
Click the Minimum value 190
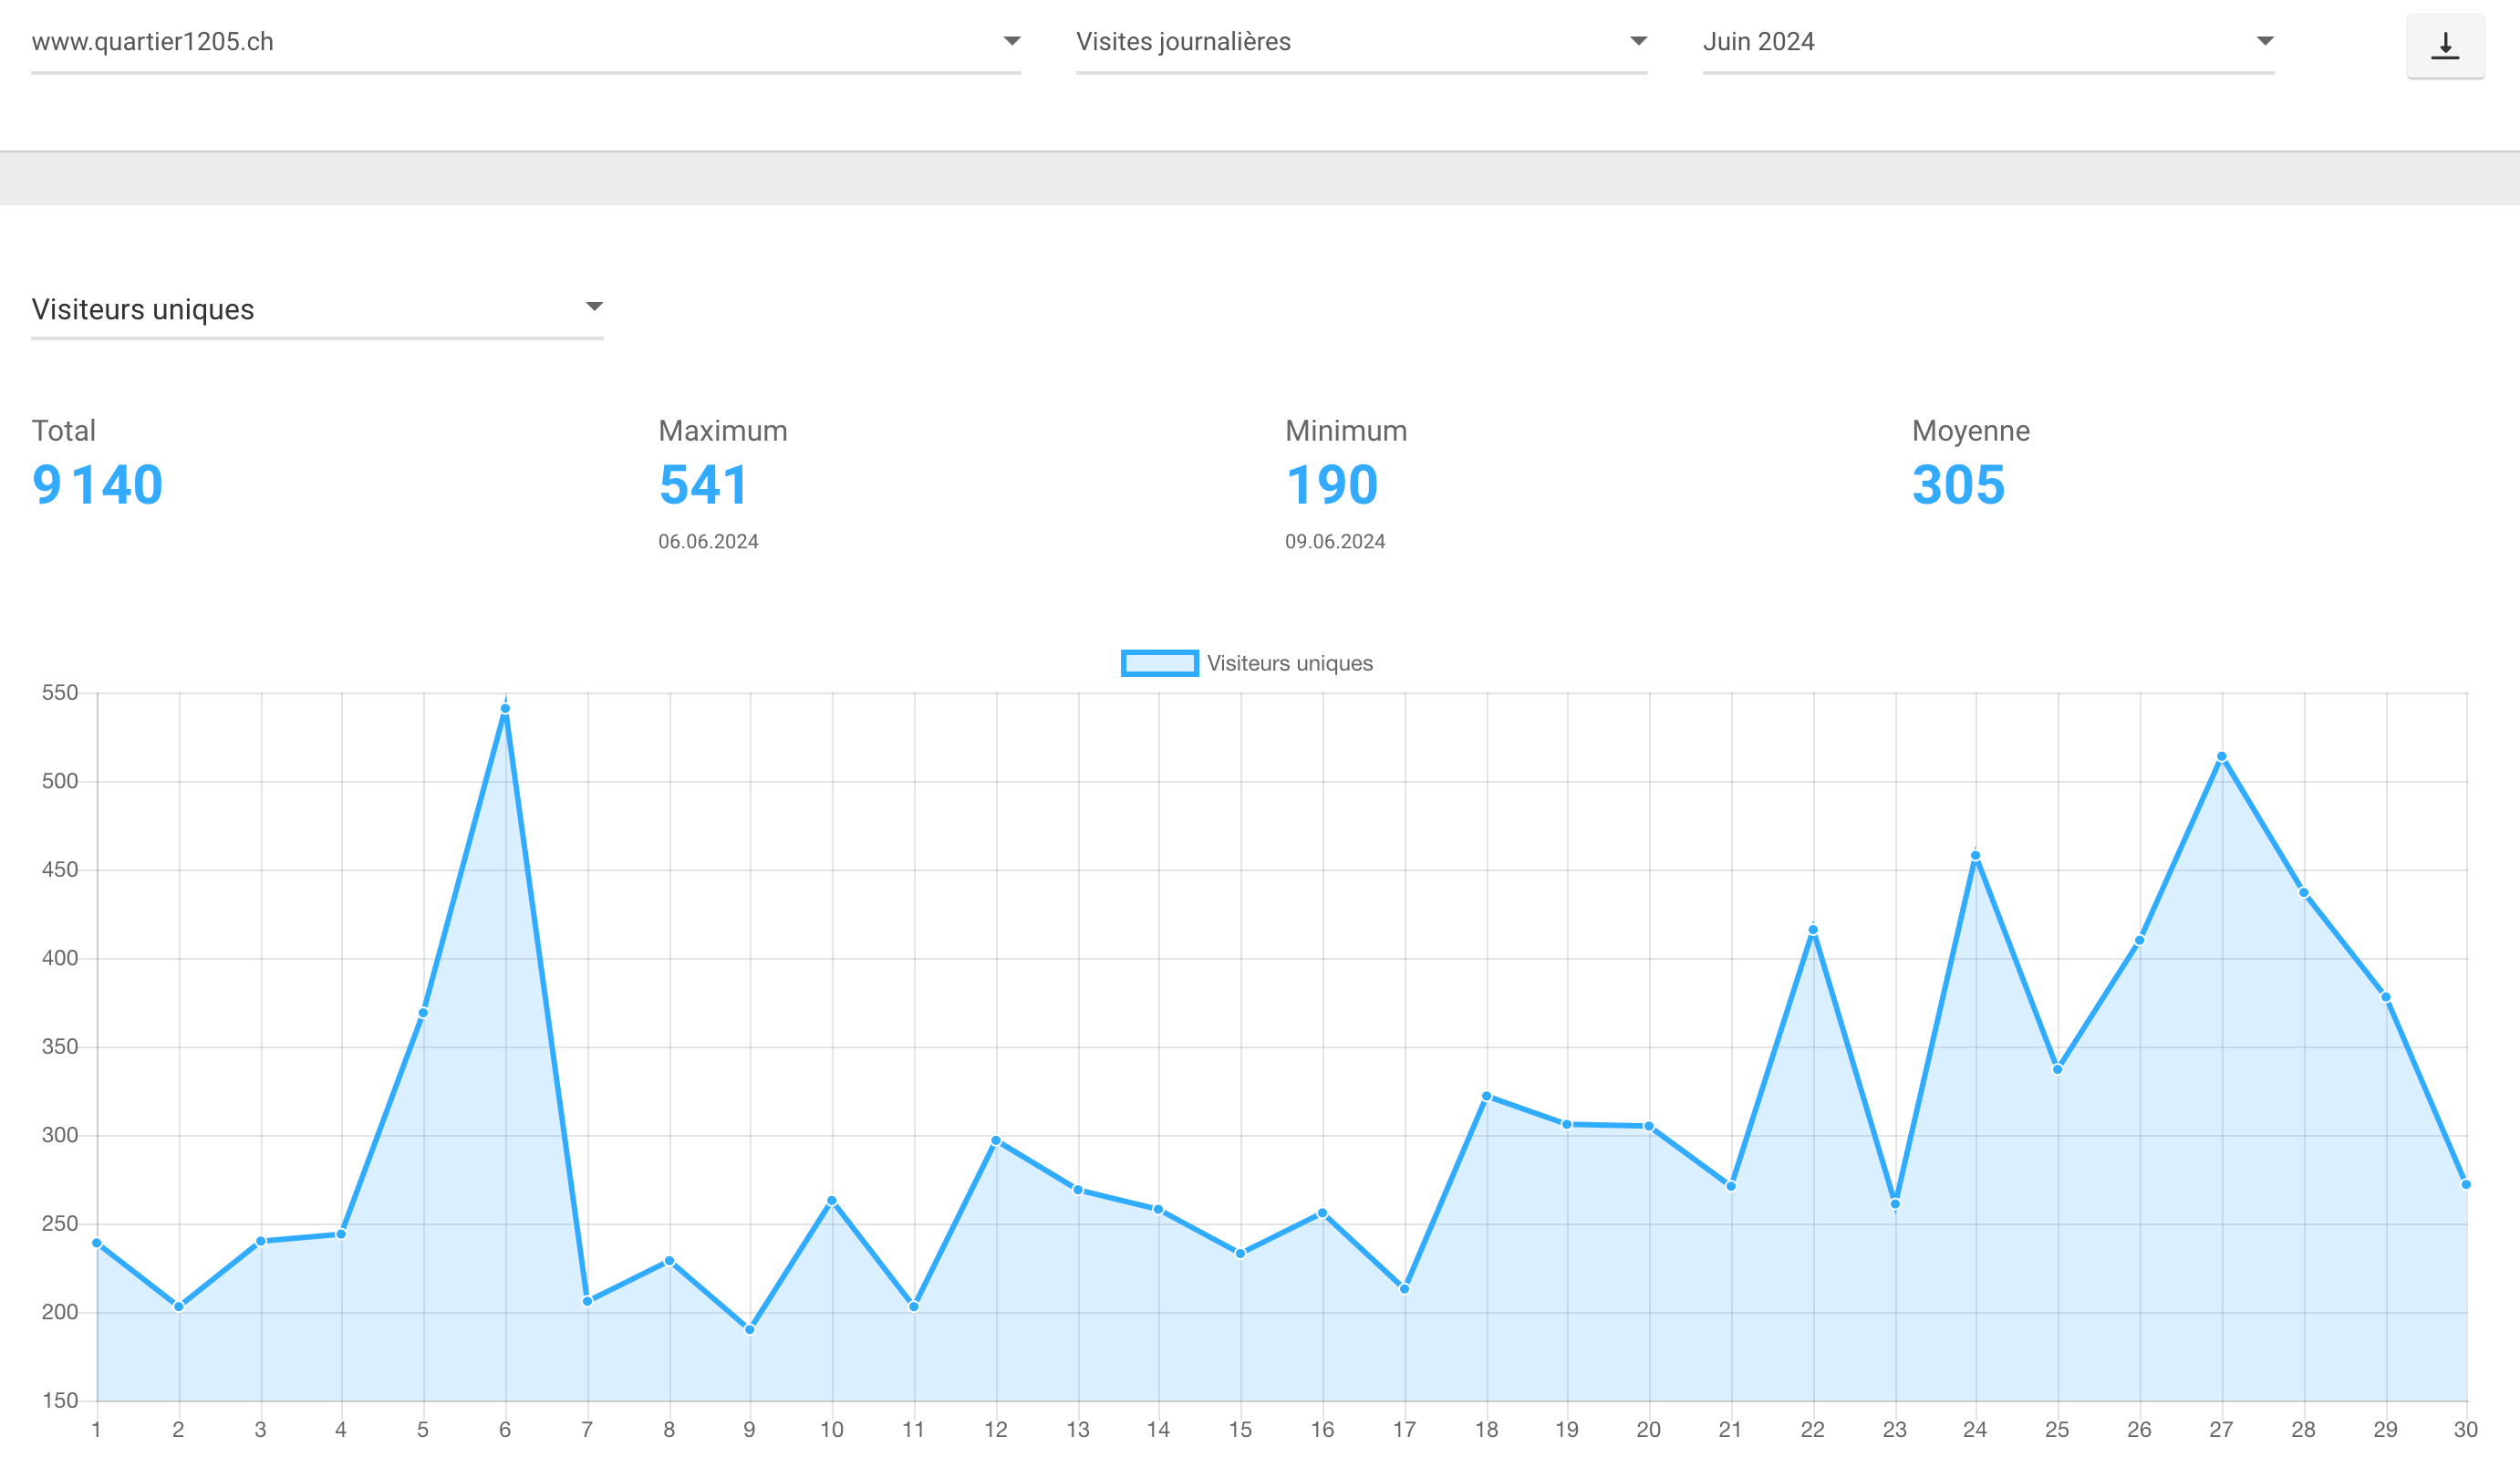coord(1332,485)
